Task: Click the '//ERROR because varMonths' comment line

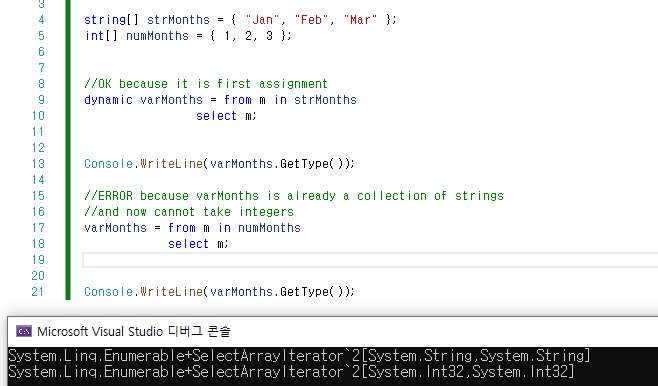Action: pos(294,196)
